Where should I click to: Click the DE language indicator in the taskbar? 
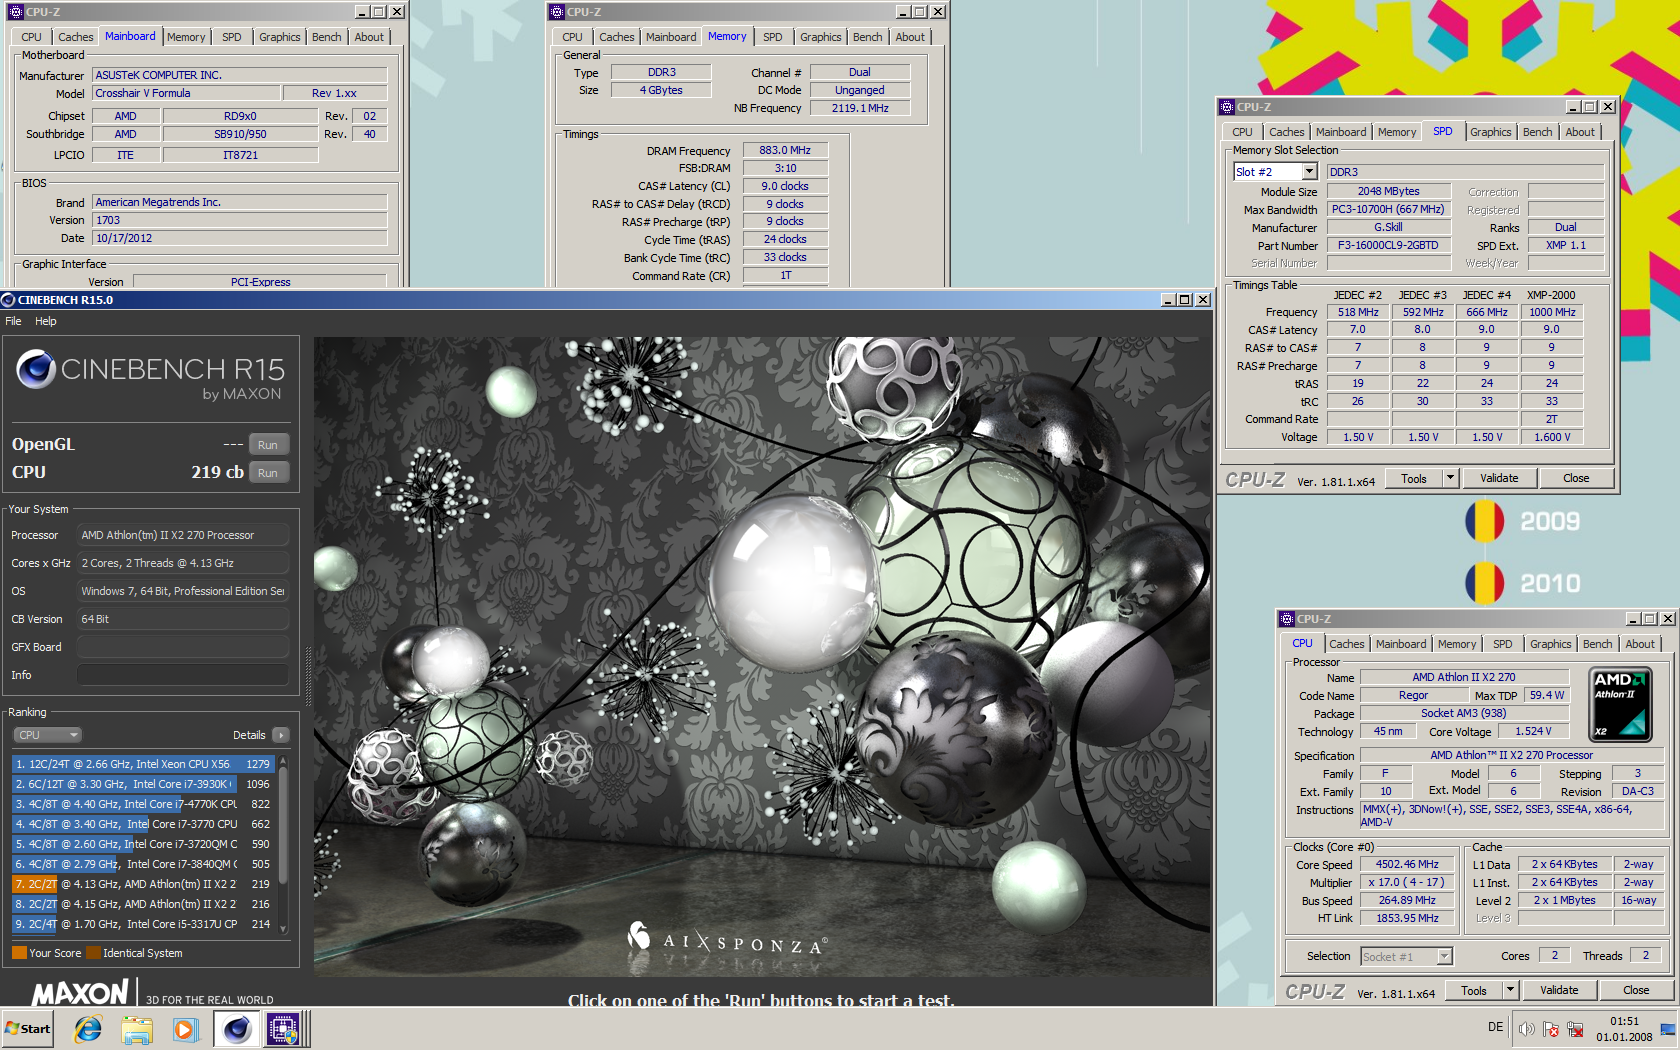click(x=1496, y=1027)
